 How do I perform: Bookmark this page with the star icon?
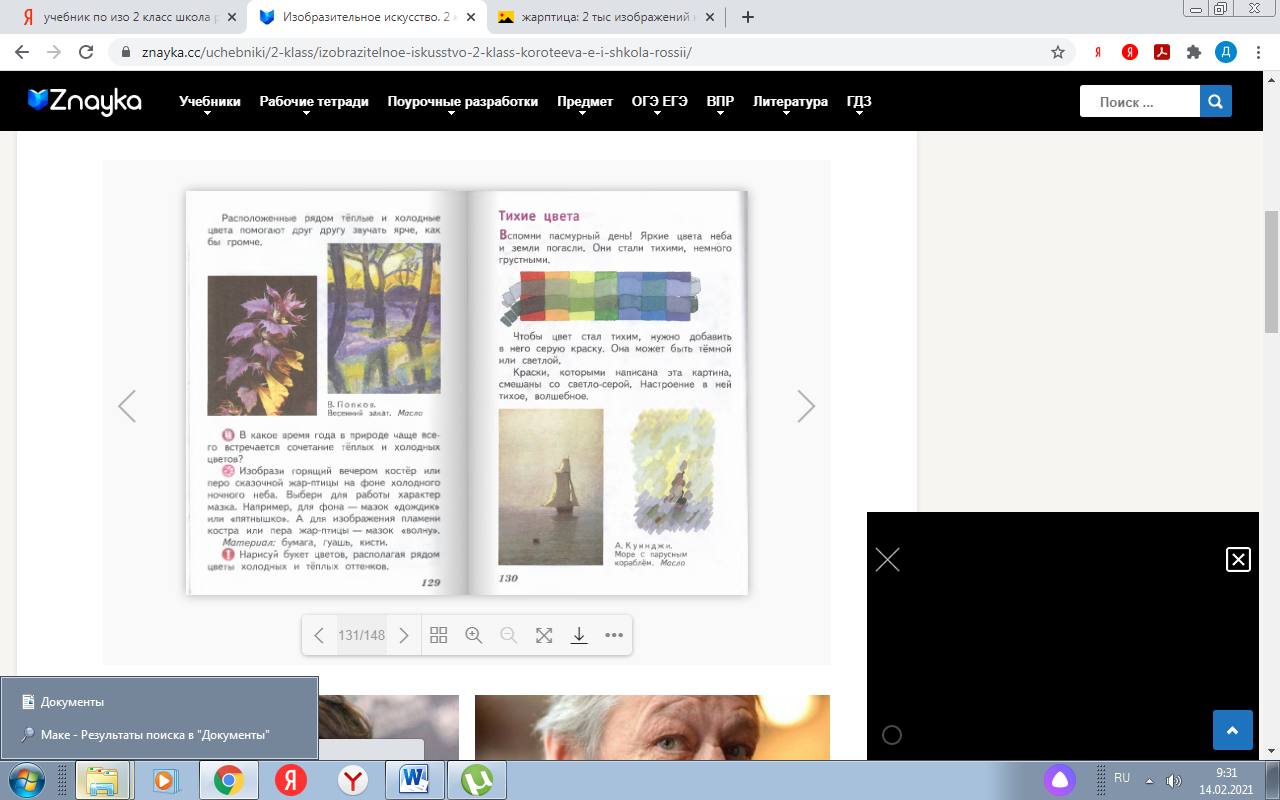pyautogui.click(x=1057, y=52)
